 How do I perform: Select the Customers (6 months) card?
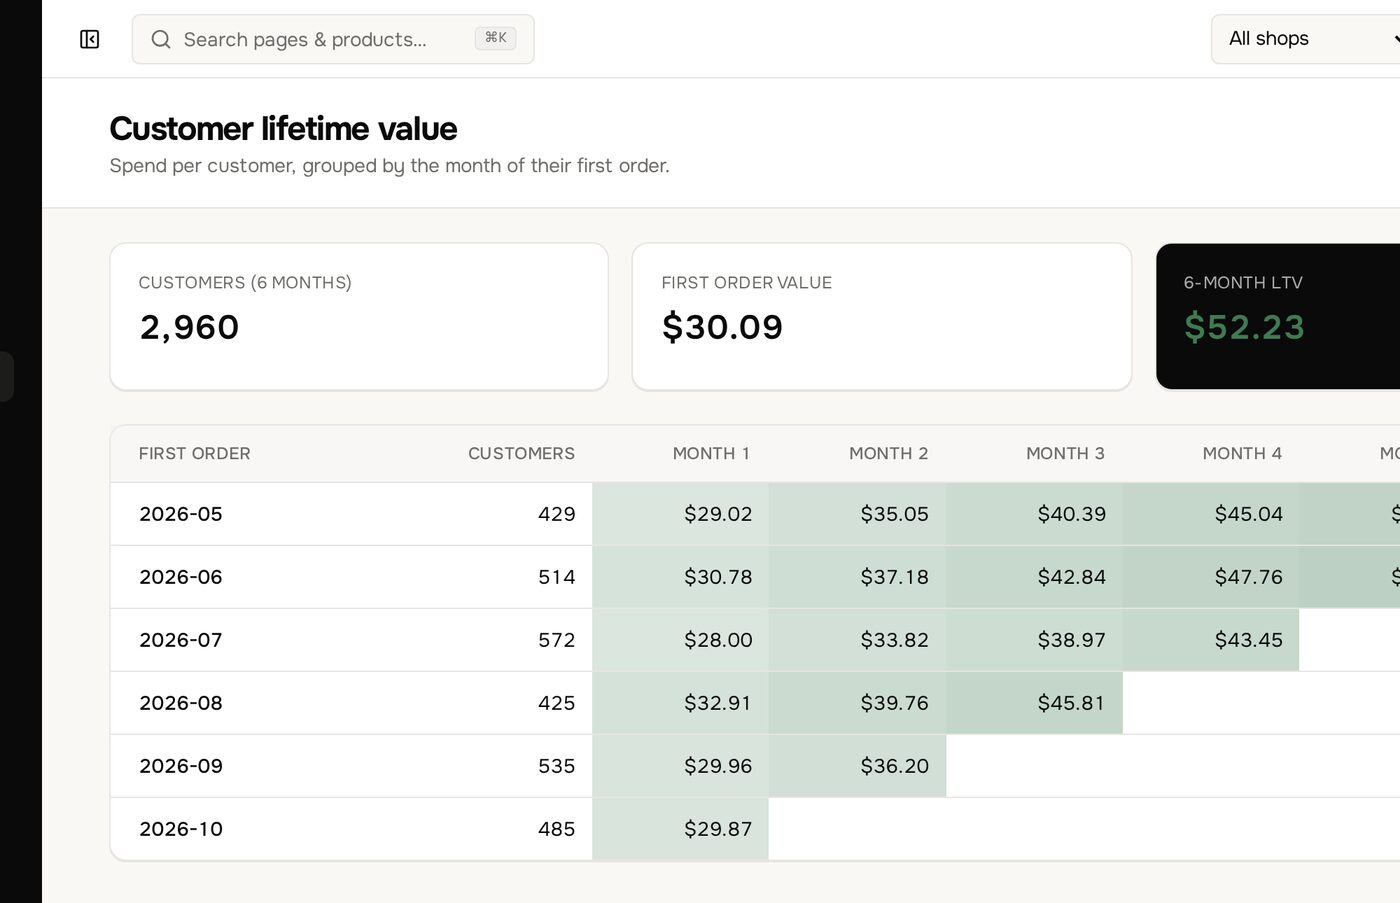tap(359, 316)
